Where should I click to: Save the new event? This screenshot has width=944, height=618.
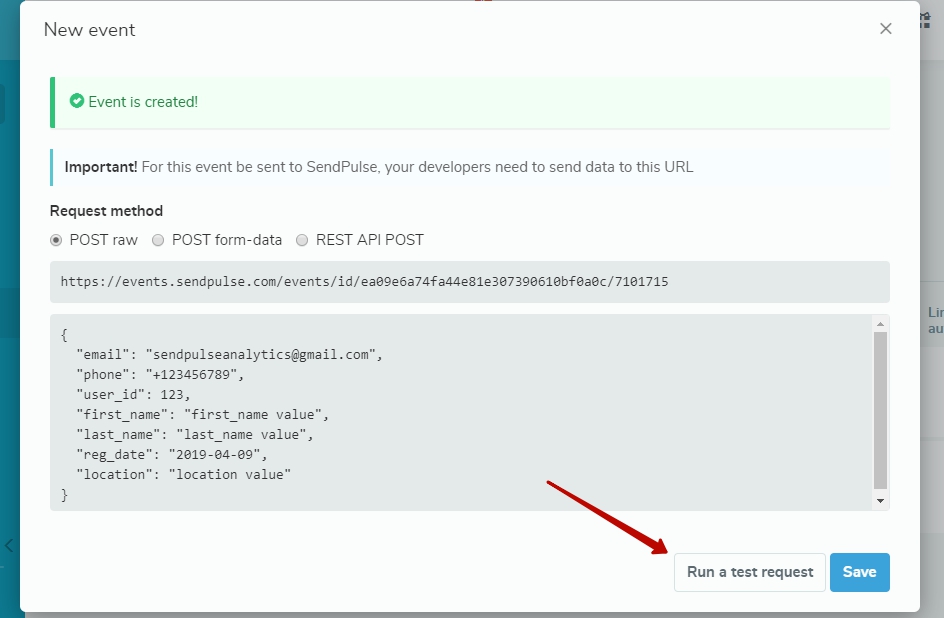click(x=859, y=572)
